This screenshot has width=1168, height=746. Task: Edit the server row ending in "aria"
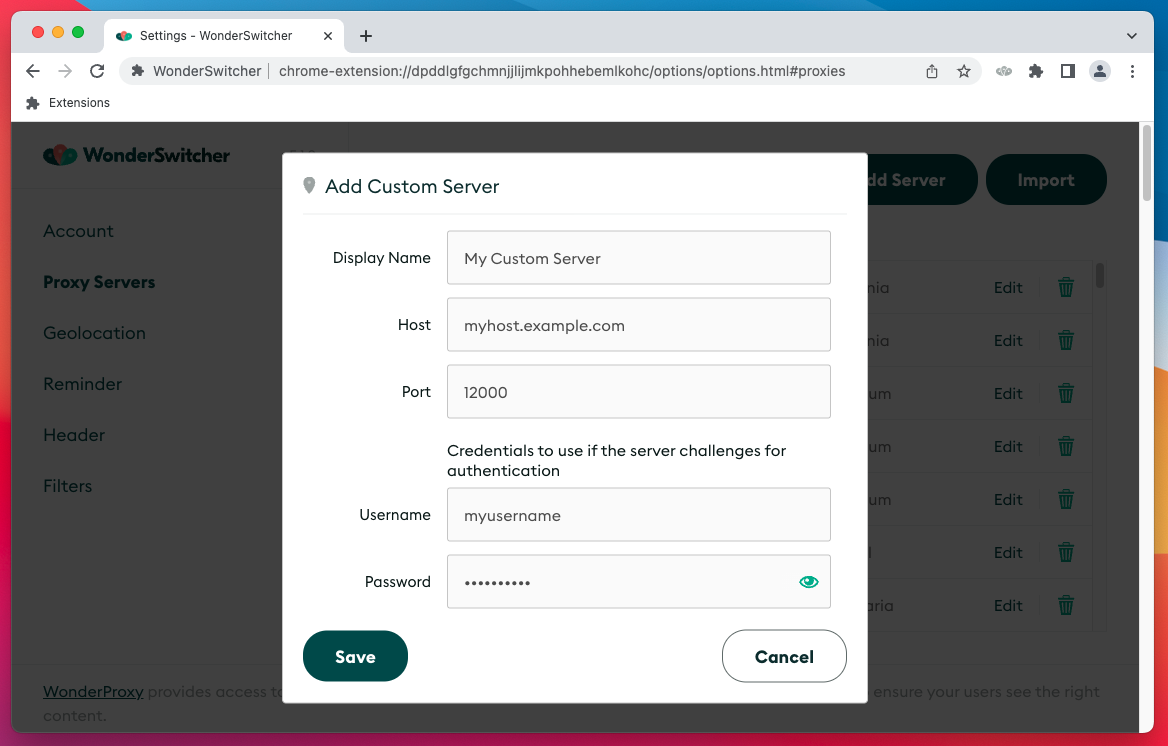(x=1008, y=605)
